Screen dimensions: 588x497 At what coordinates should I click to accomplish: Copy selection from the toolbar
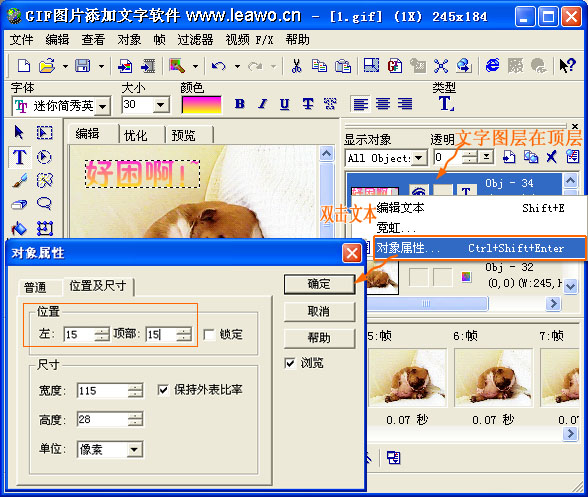(319, 66)
